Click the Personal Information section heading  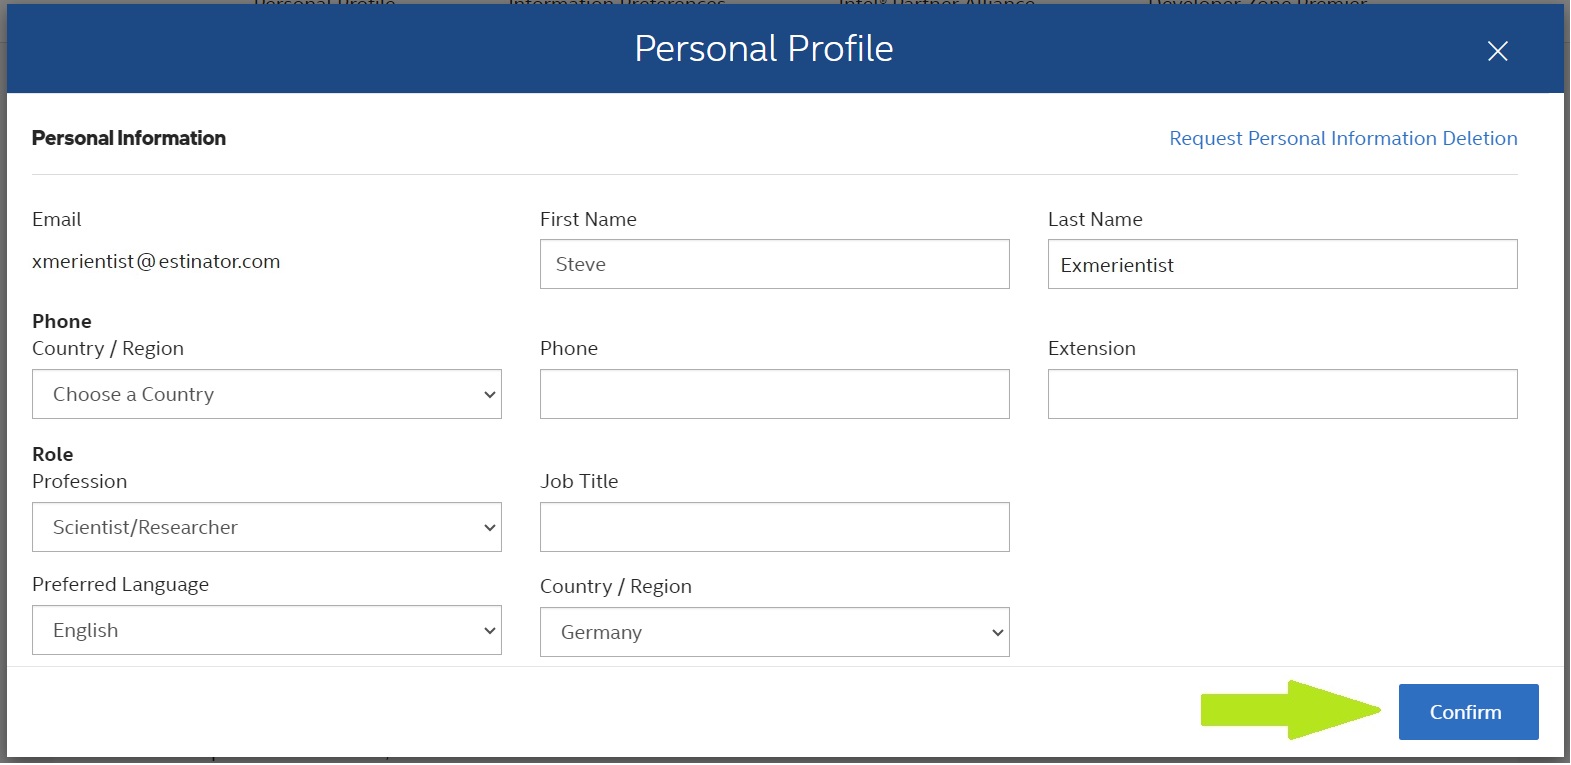pyautogui.click(x=129, y=138)
